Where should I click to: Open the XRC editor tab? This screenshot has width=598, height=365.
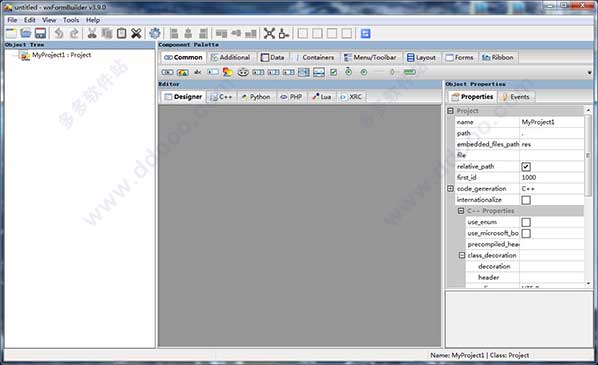[x=351, y=97]
